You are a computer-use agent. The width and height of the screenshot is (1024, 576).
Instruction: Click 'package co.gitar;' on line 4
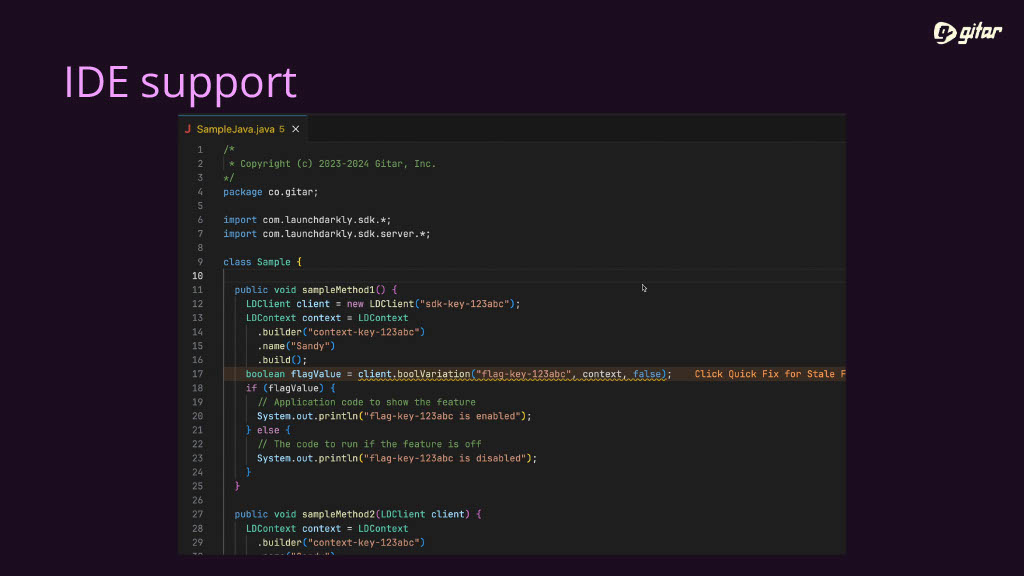[x=270, y=192]
